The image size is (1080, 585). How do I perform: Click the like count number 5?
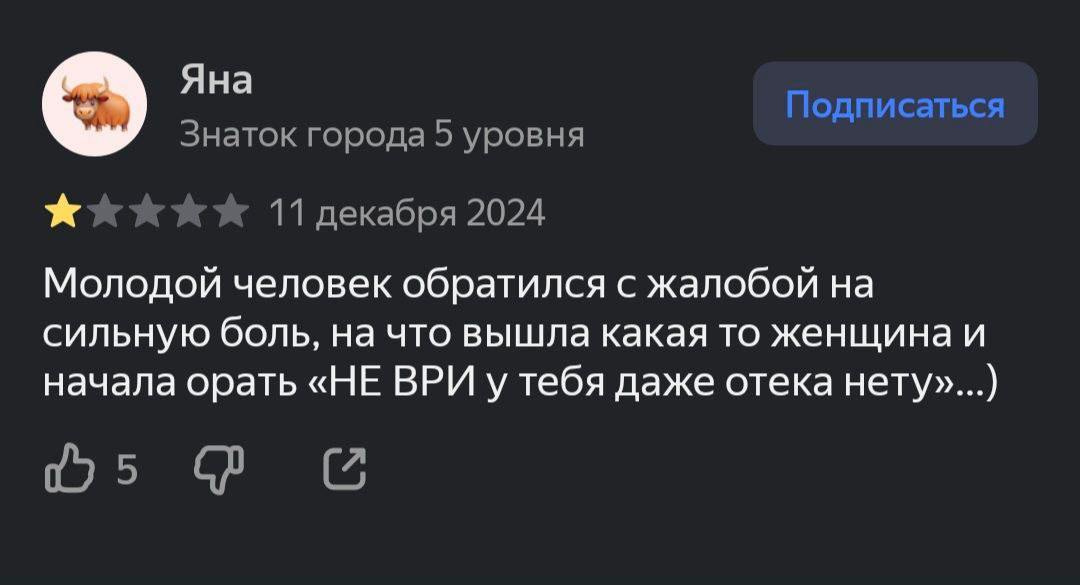[x=126, y=468]
